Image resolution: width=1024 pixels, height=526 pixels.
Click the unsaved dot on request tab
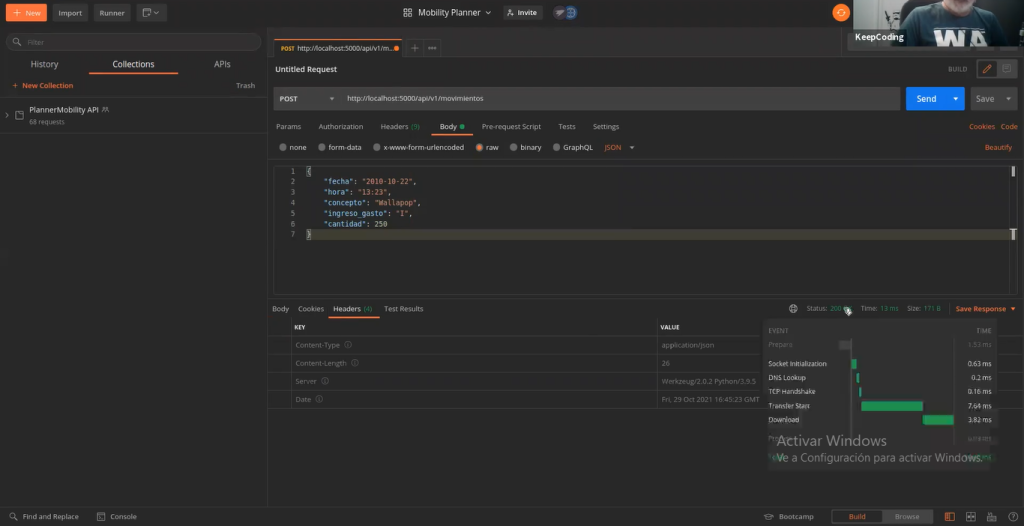click(396, 48)
